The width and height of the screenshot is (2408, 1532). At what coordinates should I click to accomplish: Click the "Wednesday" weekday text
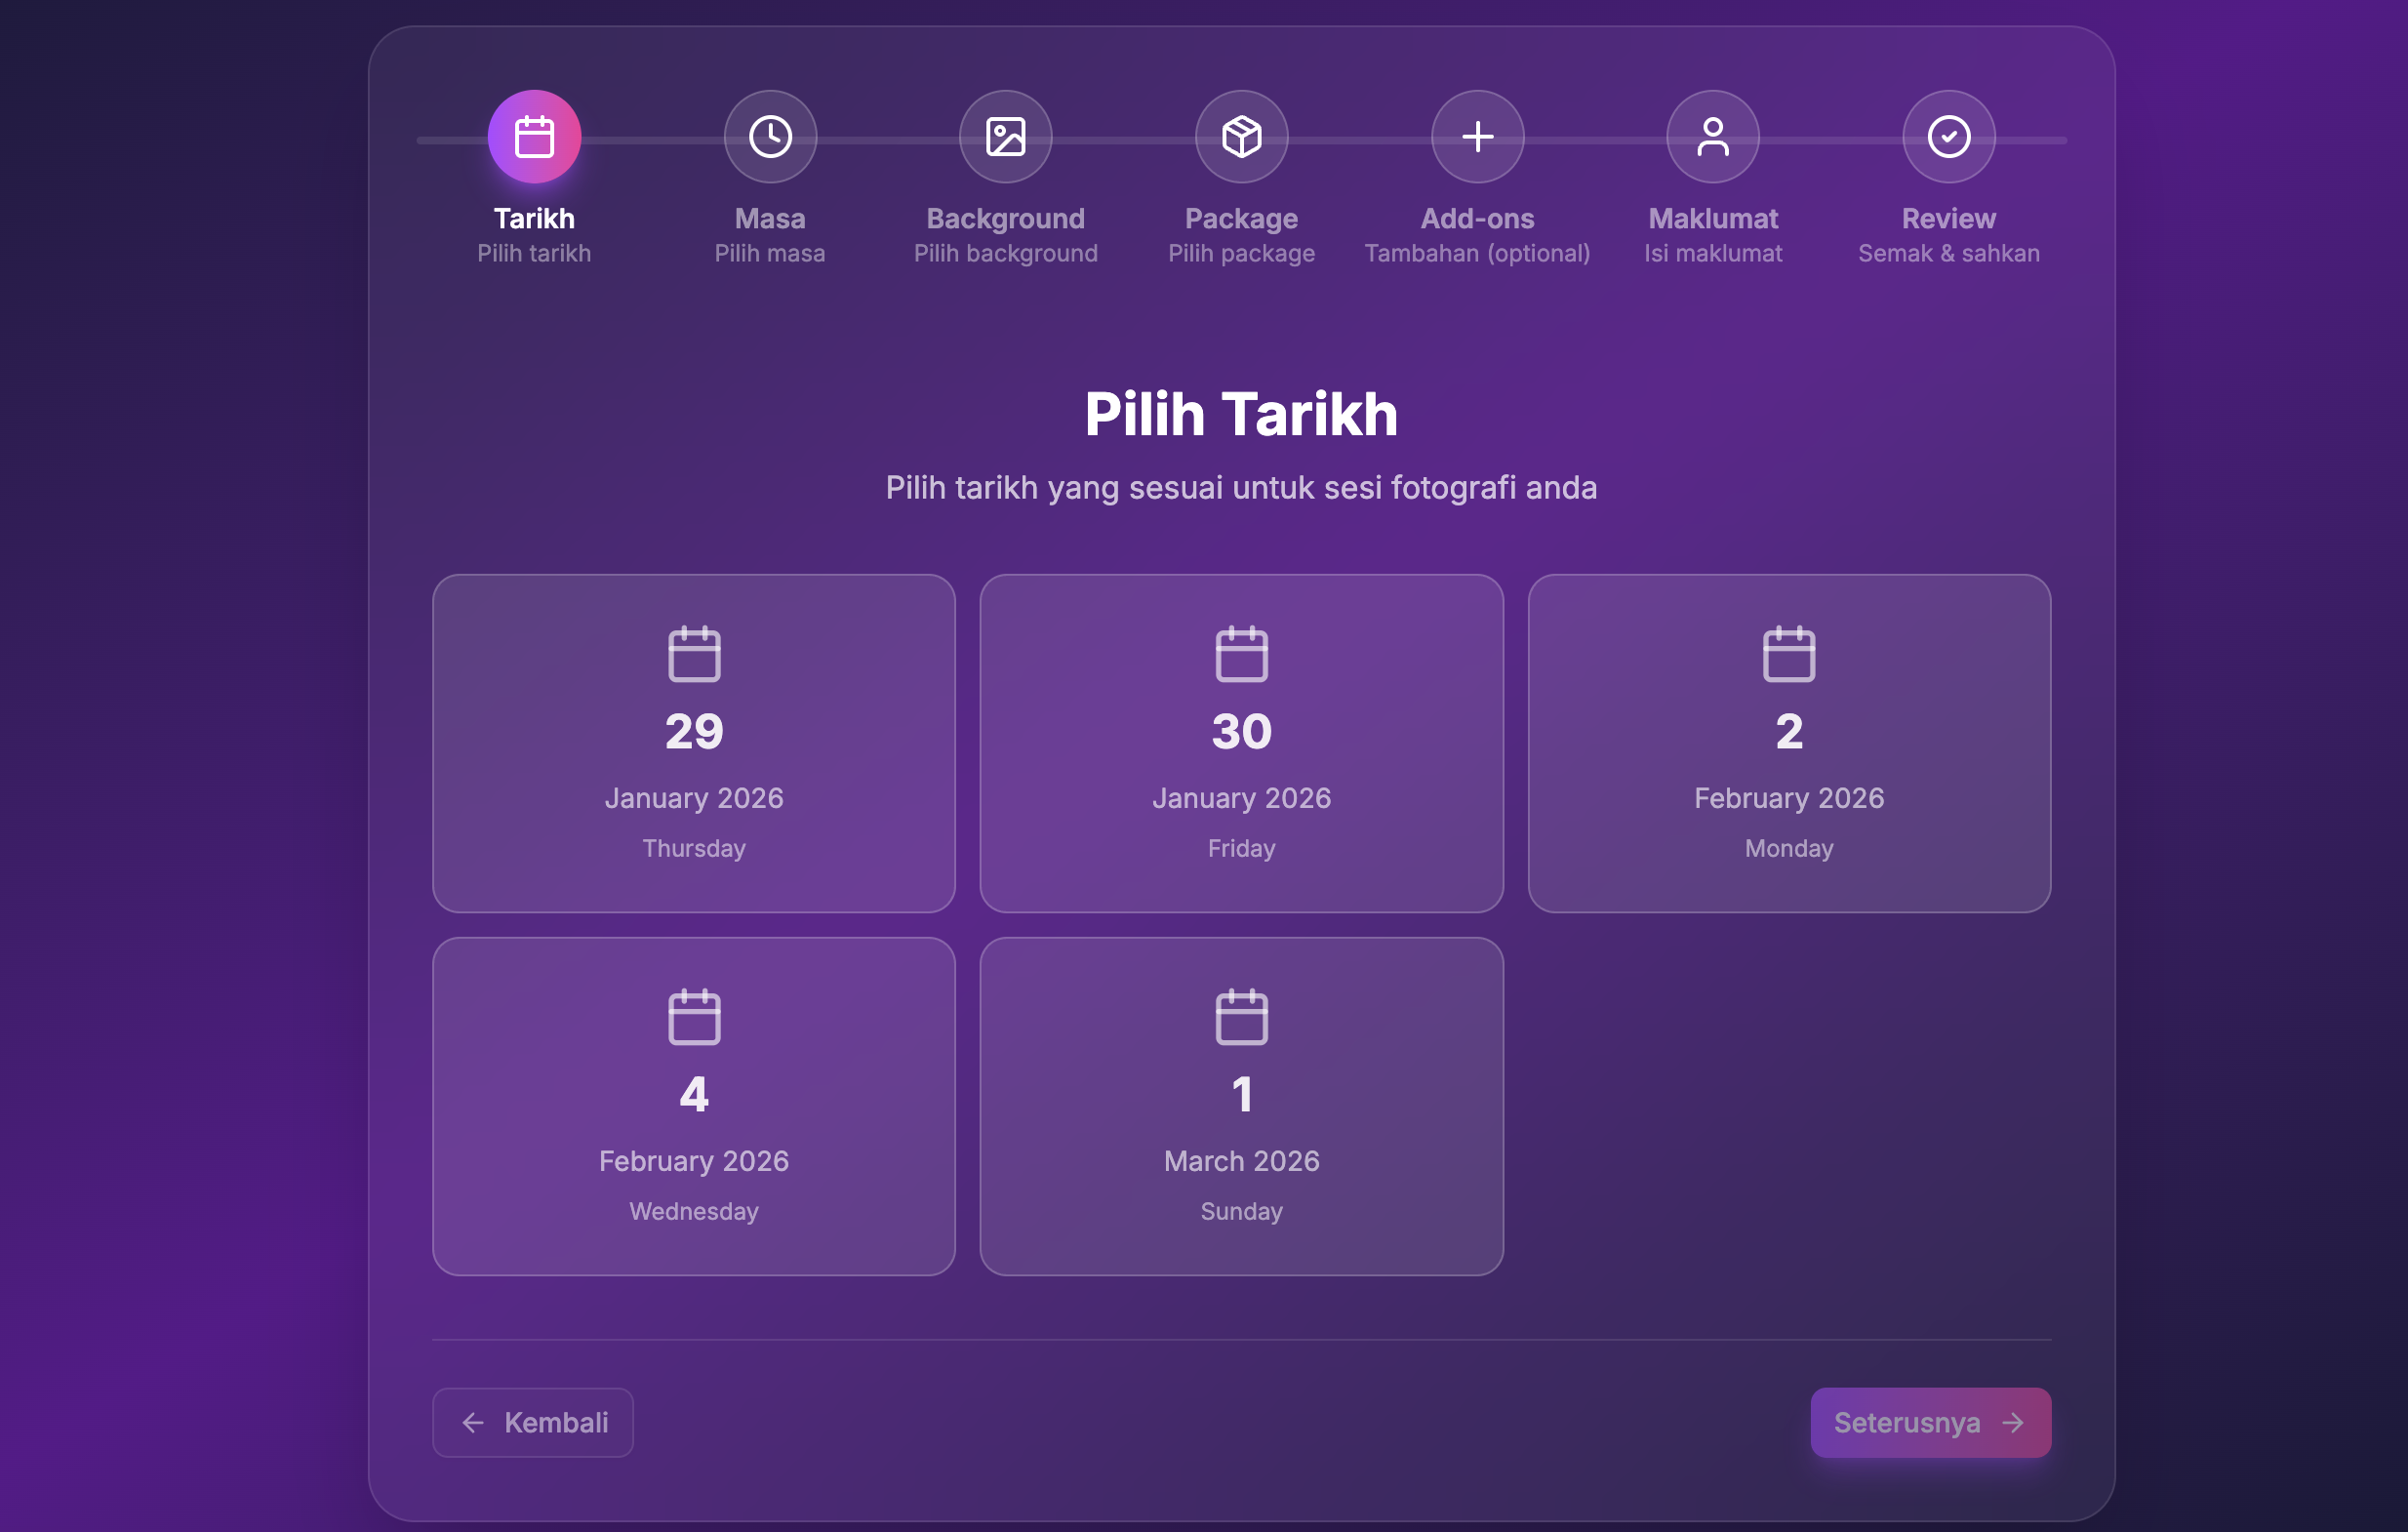pyautogui.click(x=694, y=1211)
